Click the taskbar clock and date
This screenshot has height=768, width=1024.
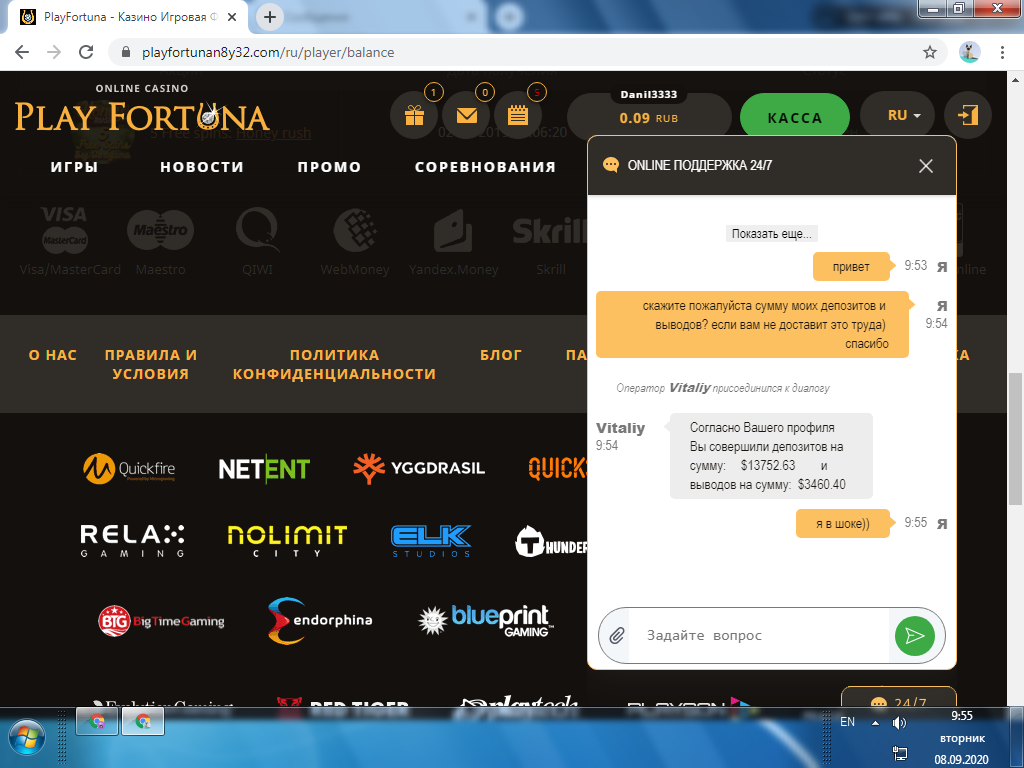click(961, 738)
